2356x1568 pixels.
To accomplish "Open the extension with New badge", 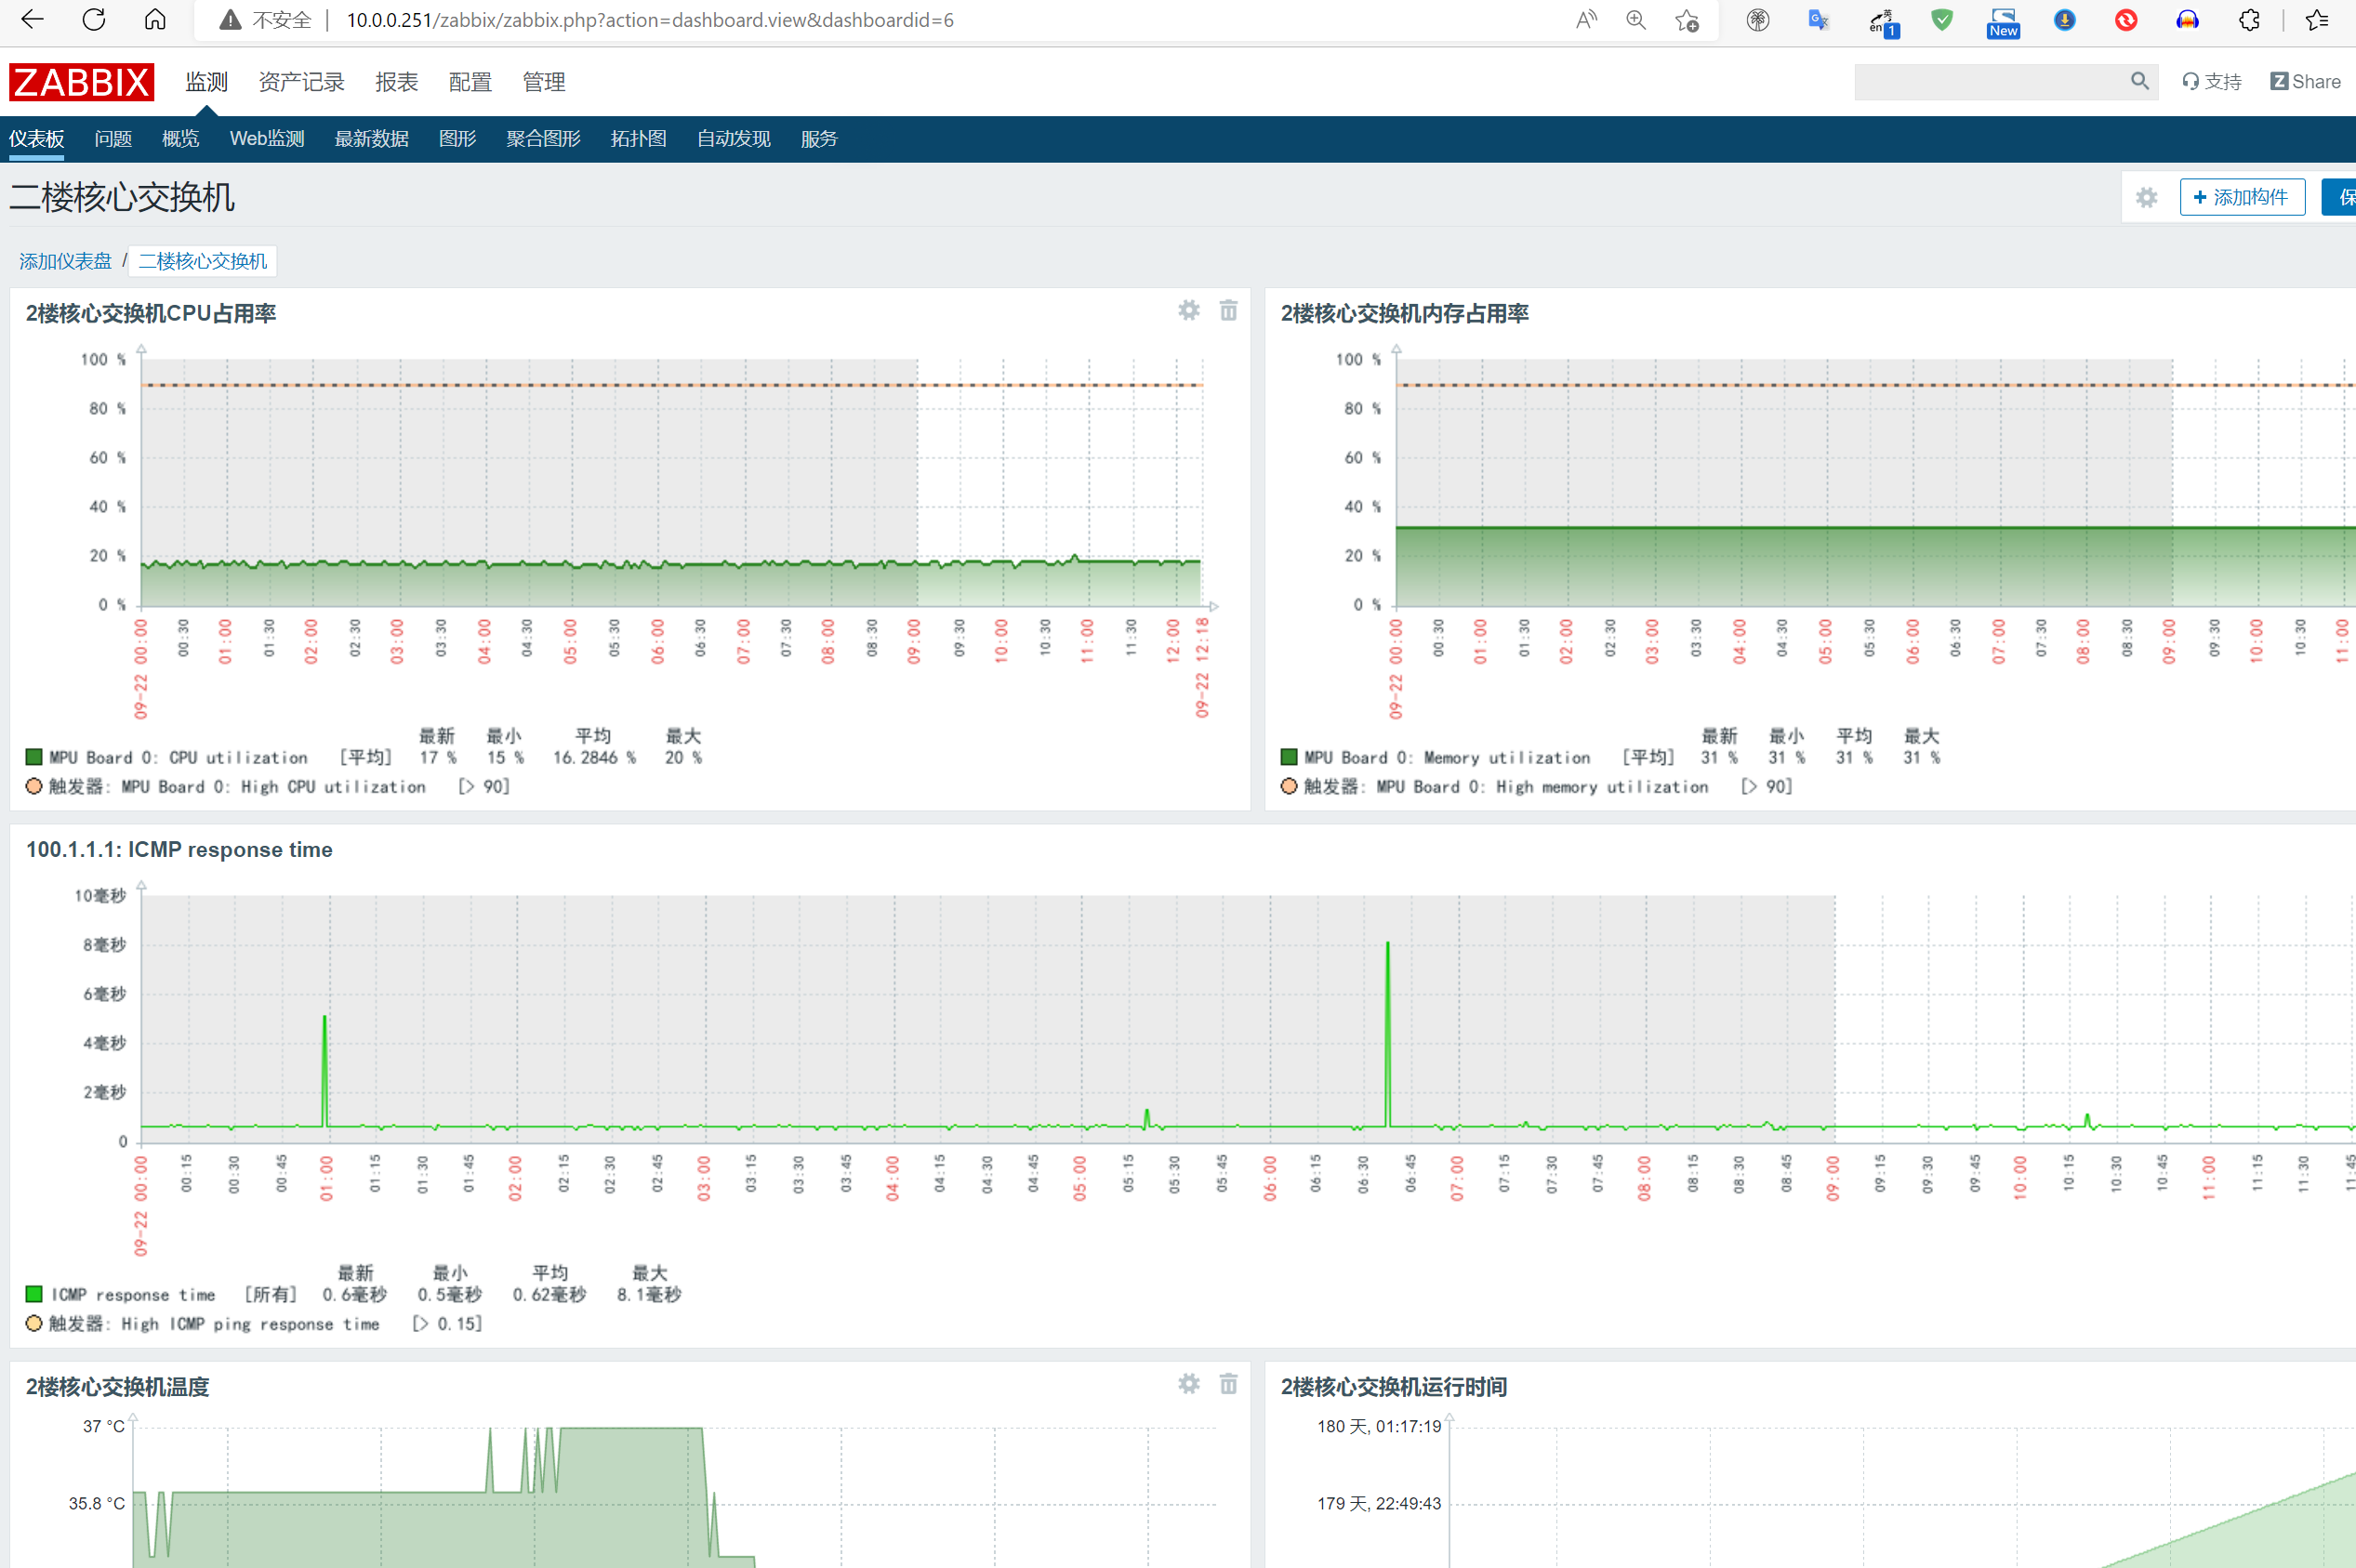I will 2003,22.
